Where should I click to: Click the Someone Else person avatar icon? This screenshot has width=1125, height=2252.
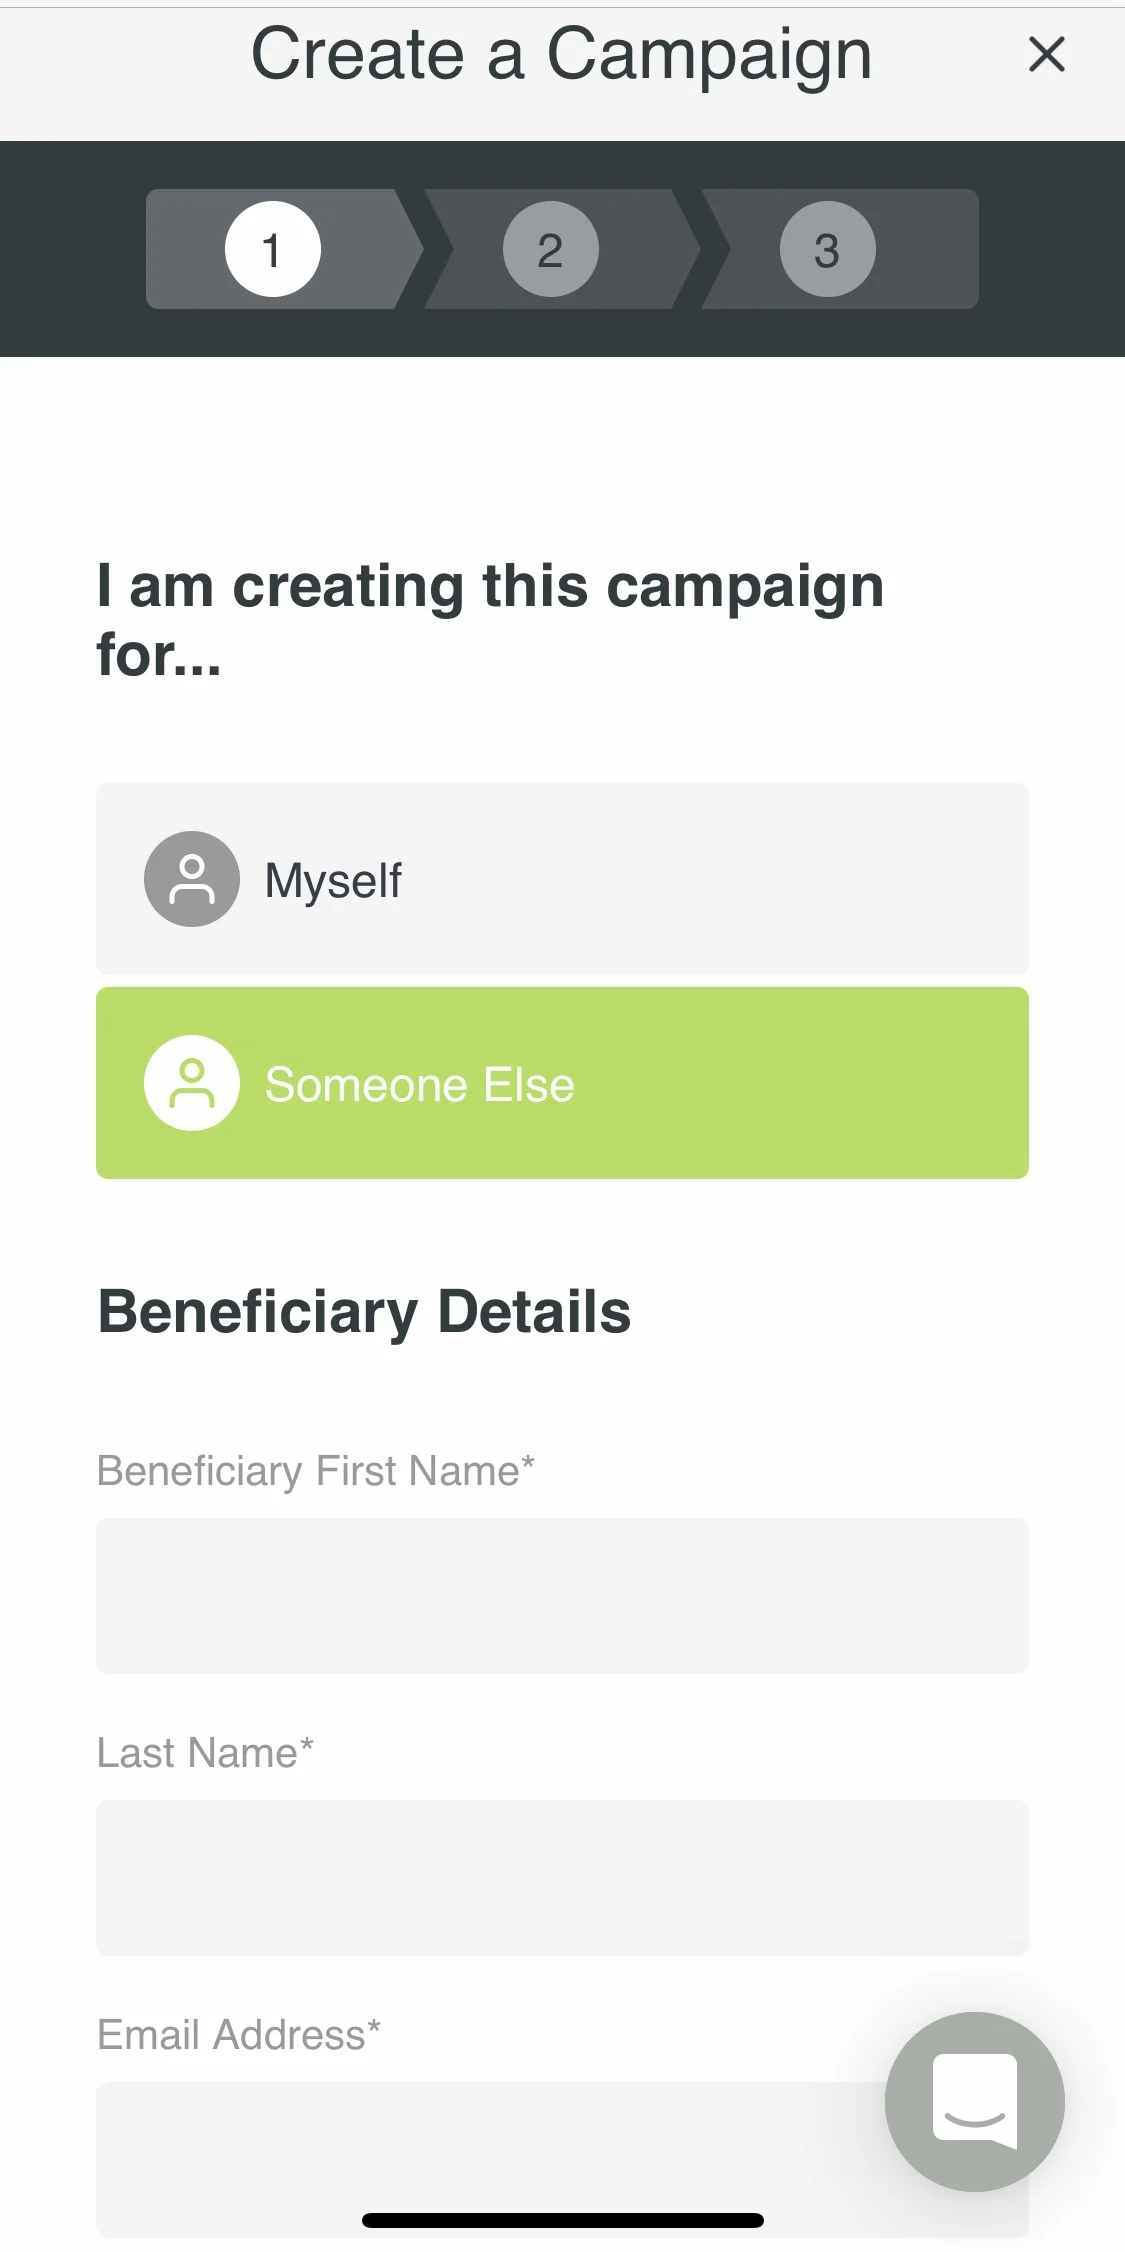[x=192, y=1083]
